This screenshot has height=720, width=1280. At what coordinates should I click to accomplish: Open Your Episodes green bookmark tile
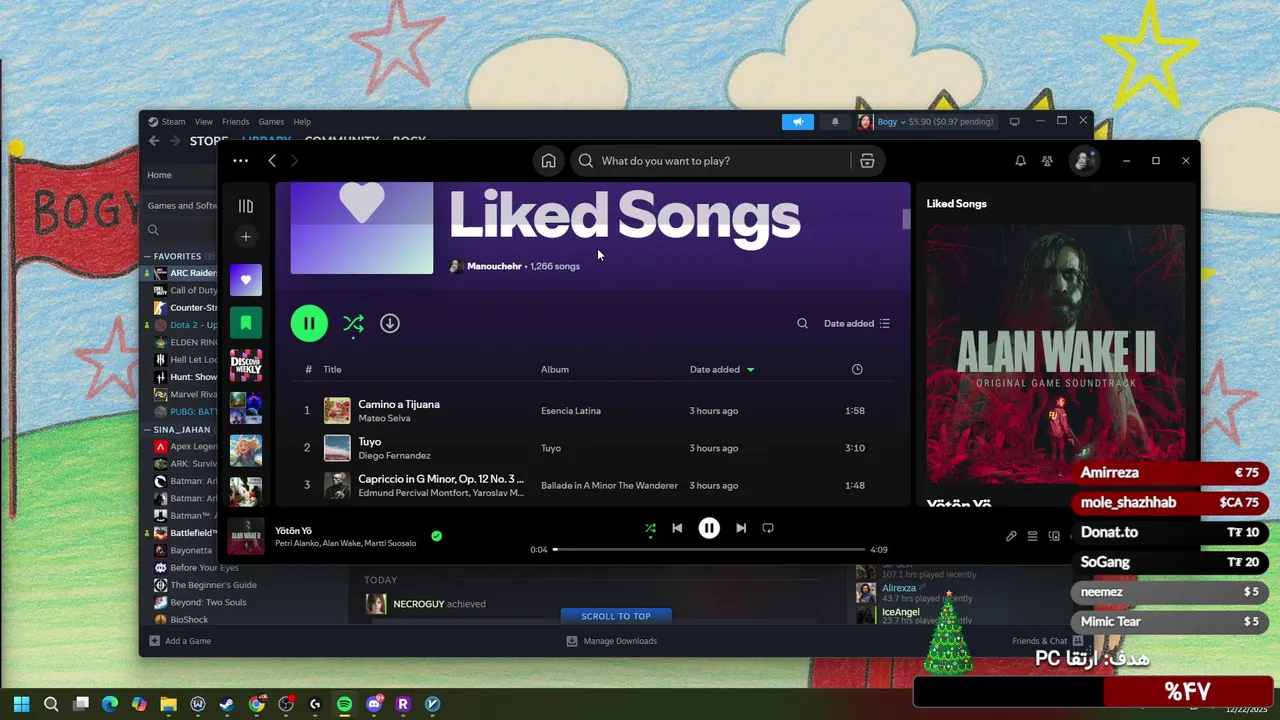tap(246, 323)
